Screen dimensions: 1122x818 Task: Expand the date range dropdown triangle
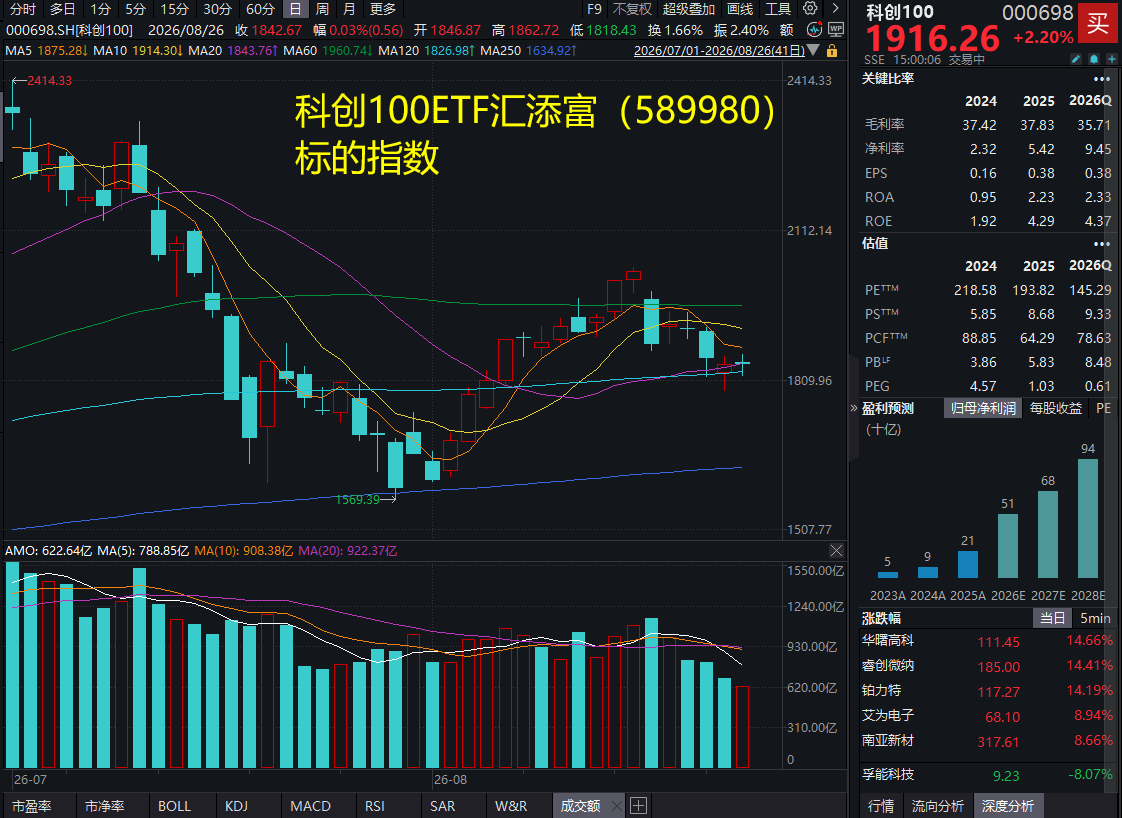coord(814,50)
